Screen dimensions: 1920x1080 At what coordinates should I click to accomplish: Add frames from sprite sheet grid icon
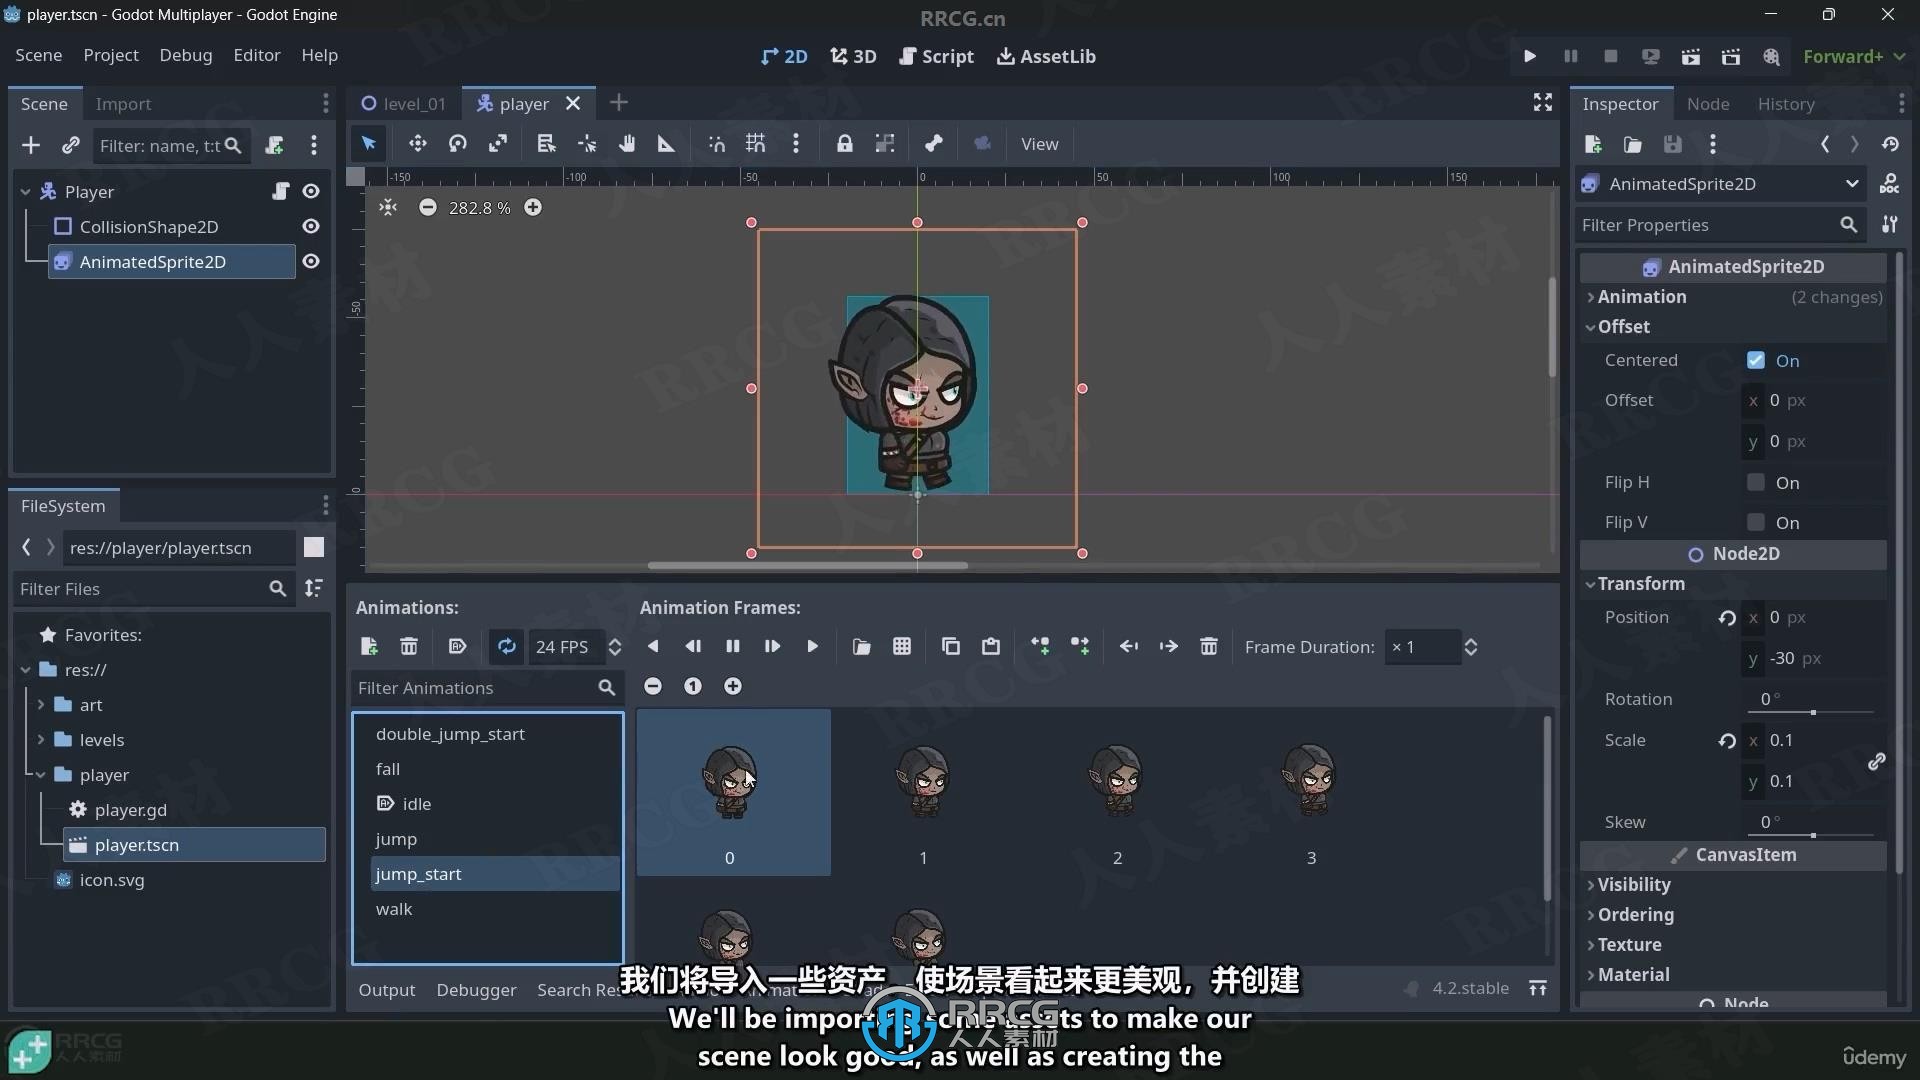[x=902, y=647]
